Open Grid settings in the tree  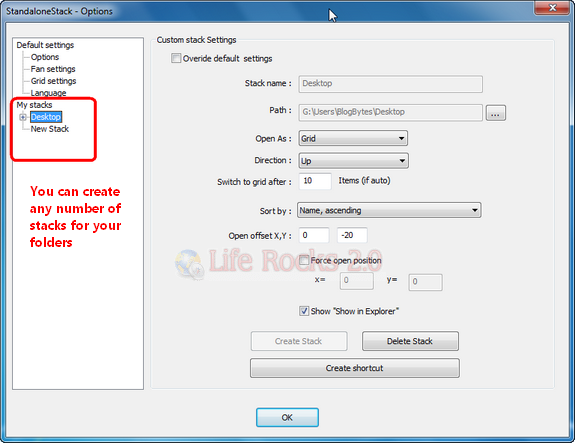(54, 81)
